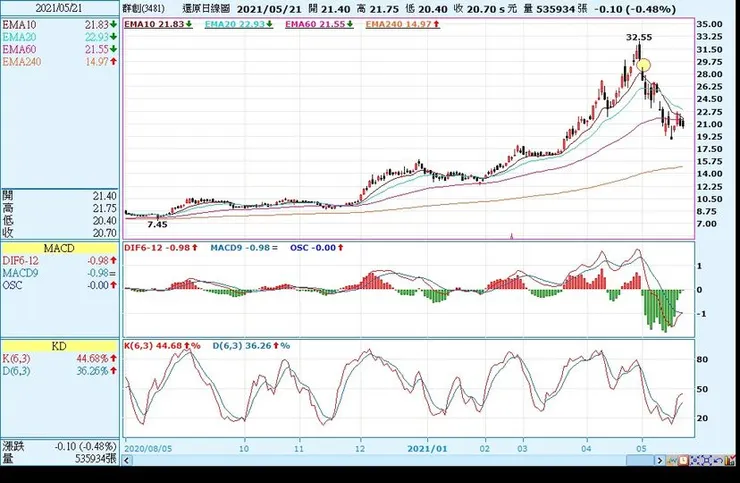Select the KD indicator header in left panel

pyautogui.click(x=59, y=347)
